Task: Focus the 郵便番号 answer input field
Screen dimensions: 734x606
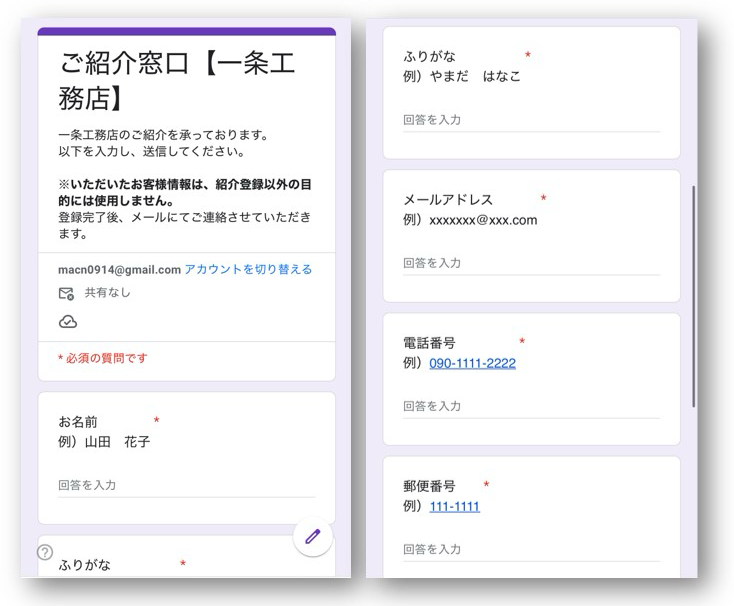Action: point(531,550)
